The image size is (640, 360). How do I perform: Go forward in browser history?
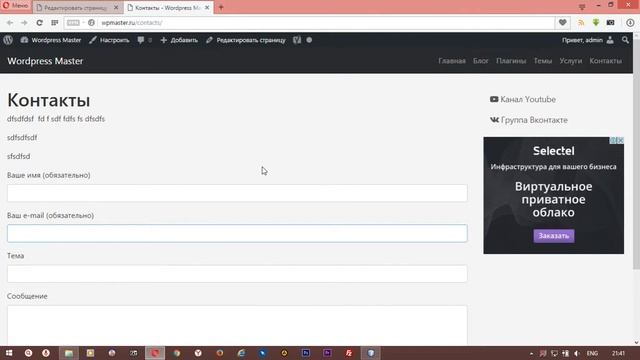click(24, 23)
